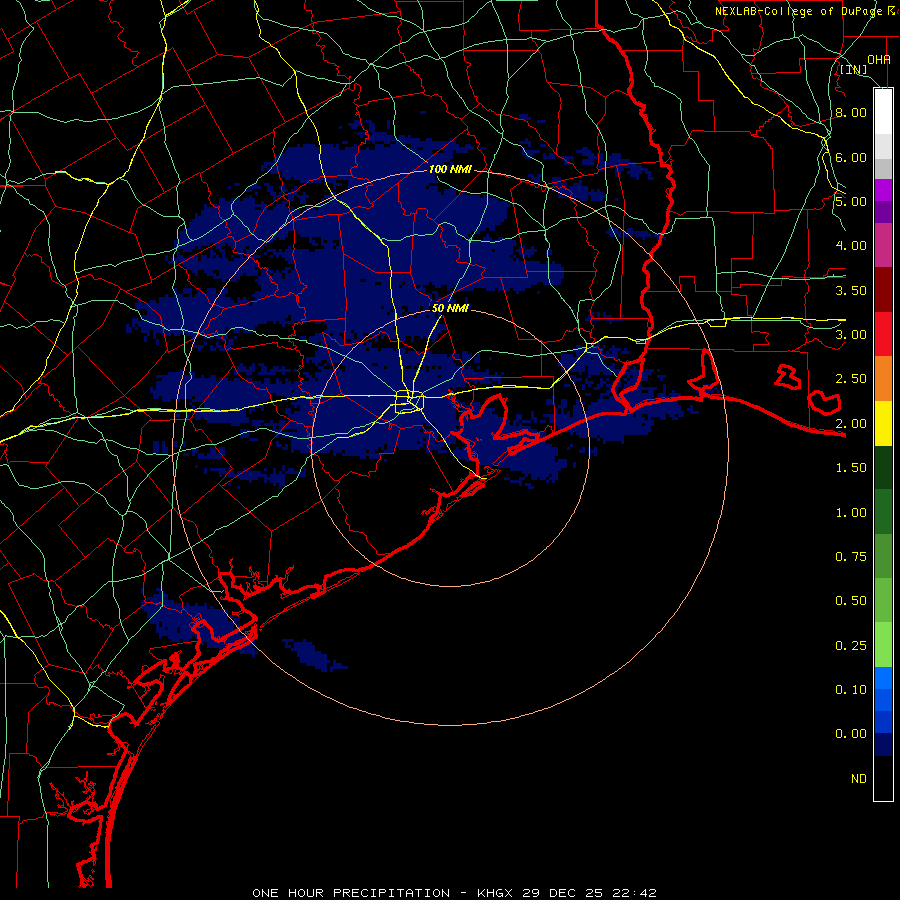Click the OHA product label
The image size is (900, 900).
coord(879,59)
